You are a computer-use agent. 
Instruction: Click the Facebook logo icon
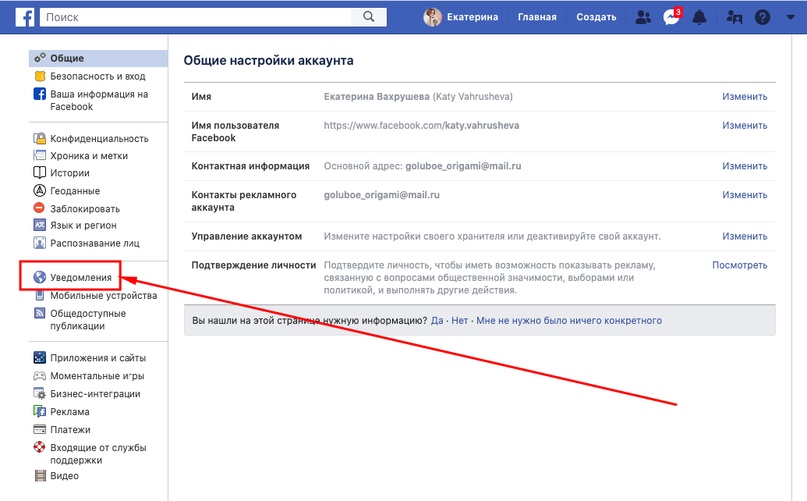point(25,17)
